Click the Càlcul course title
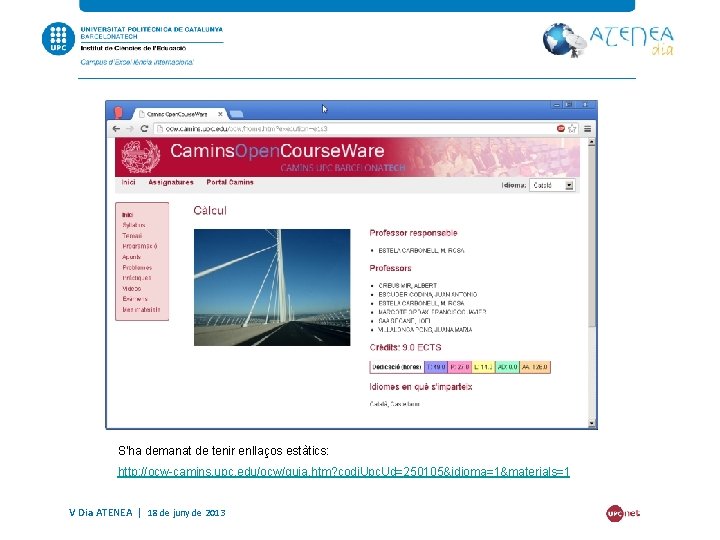Viewport: 720px width, 540px height. click(x=210, y=211)
